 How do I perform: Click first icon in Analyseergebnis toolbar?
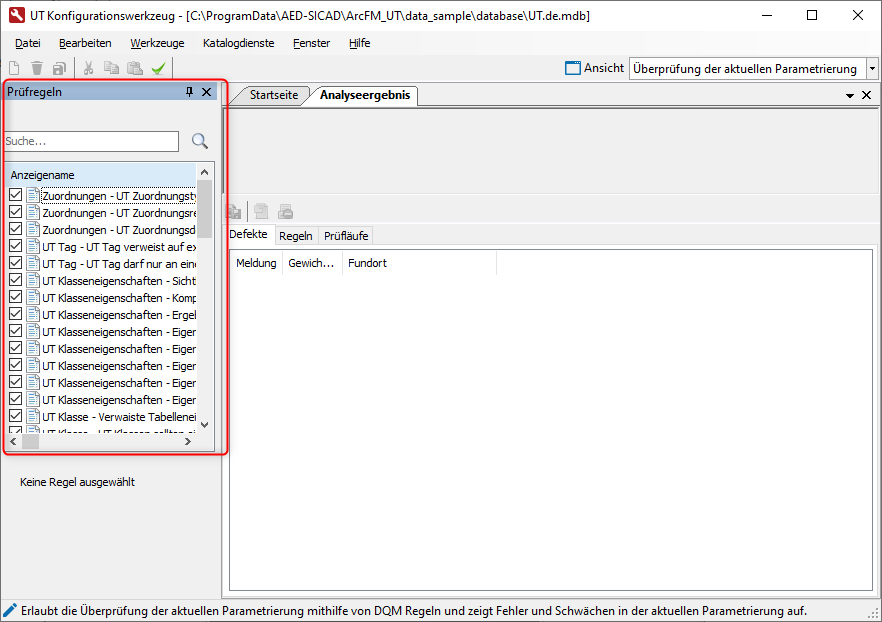(234, 212)
